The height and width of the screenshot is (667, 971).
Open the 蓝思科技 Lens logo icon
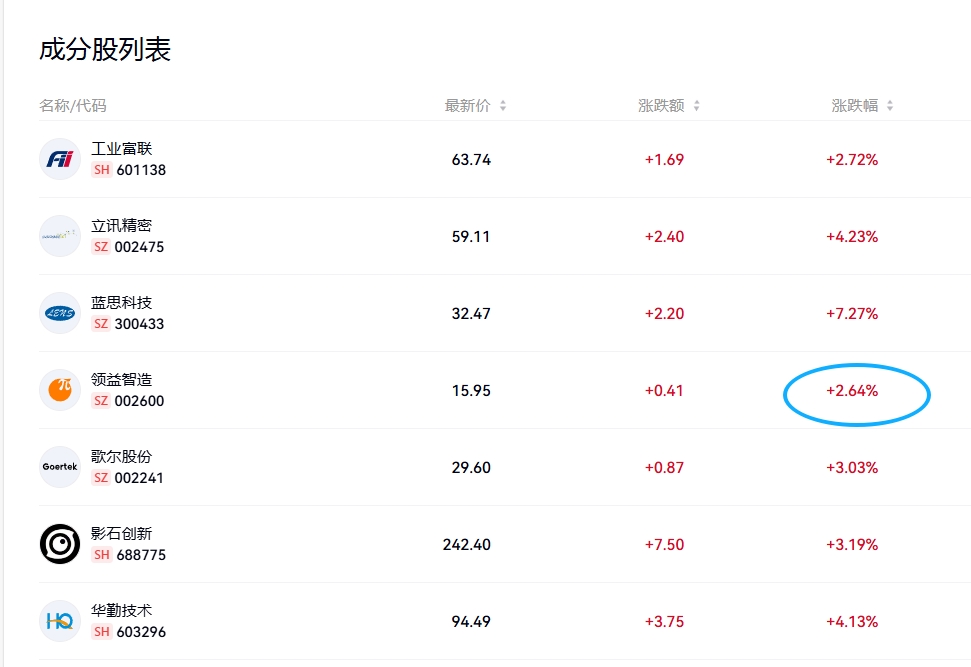click(x=60, y=313)
